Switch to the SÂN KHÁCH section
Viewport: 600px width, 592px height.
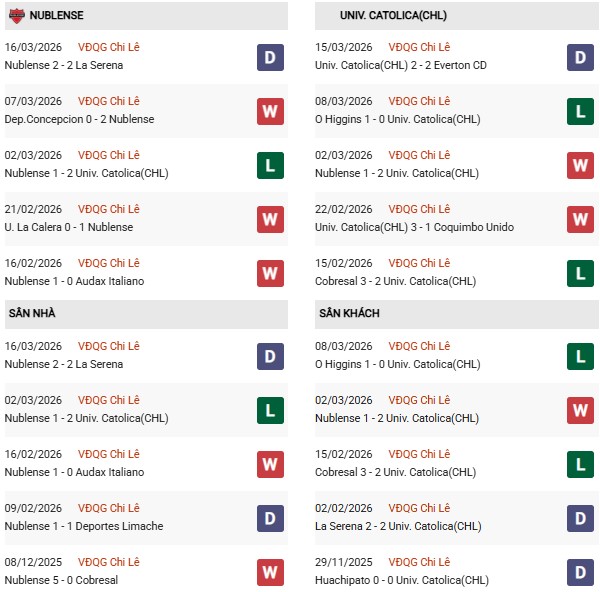click(351, 313)
